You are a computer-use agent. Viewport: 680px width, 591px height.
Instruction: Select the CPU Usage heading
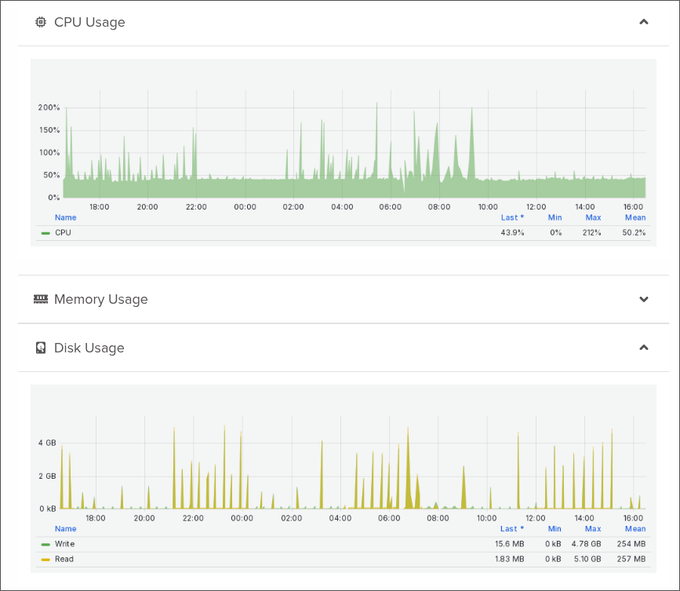pyautogui.click(x=89, y=22)
